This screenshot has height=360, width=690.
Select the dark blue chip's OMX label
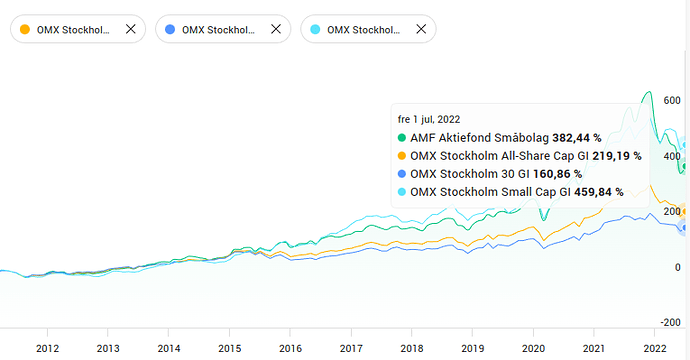coord(218,30)
